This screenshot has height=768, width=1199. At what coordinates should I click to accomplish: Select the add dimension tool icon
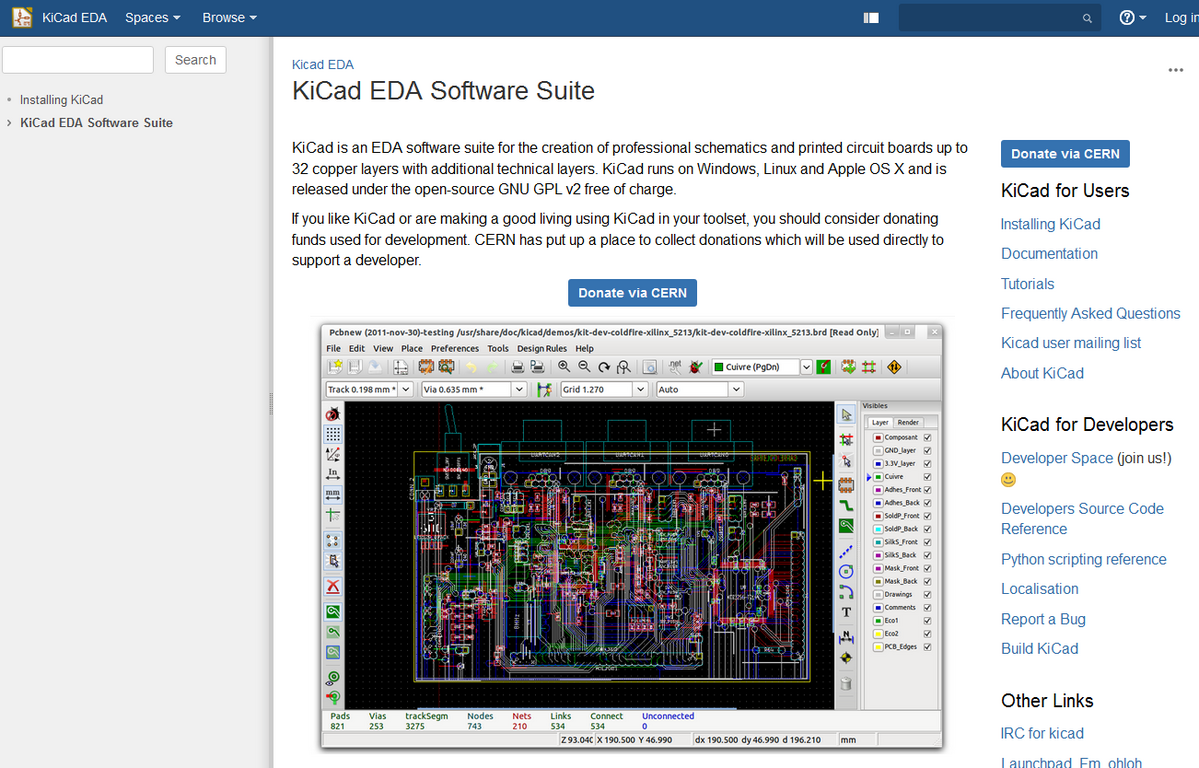pyautogui.click(x=846, y=635)
